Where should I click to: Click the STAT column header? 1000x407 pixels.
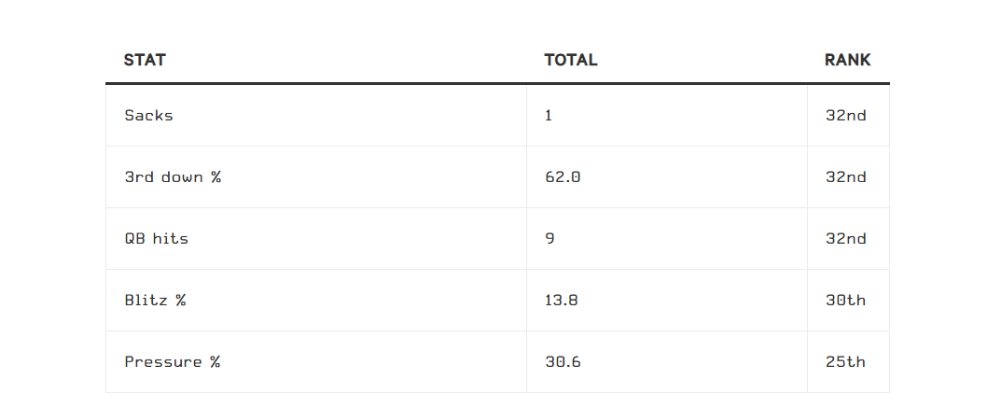coord(145,60)
